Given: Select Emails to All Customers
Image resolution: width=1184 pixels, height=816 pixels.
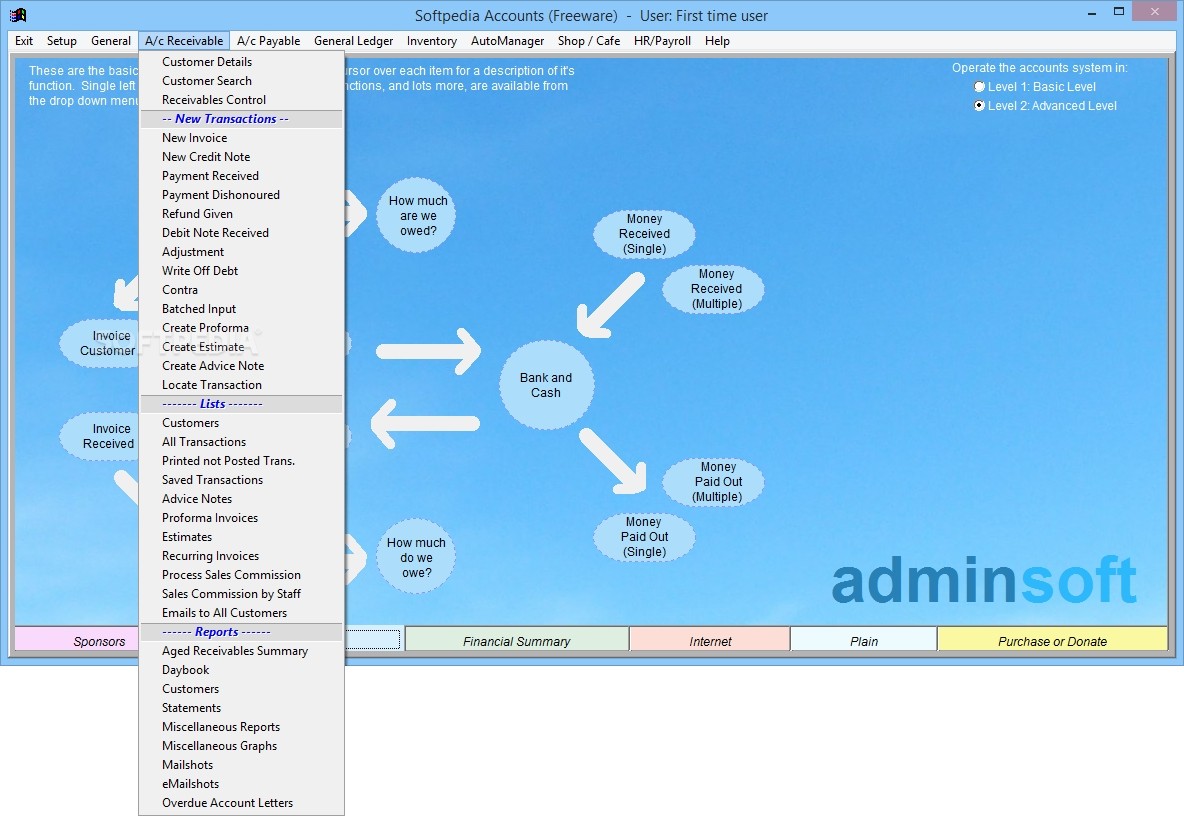Looking at the screenshot, I should pos(242,613).
